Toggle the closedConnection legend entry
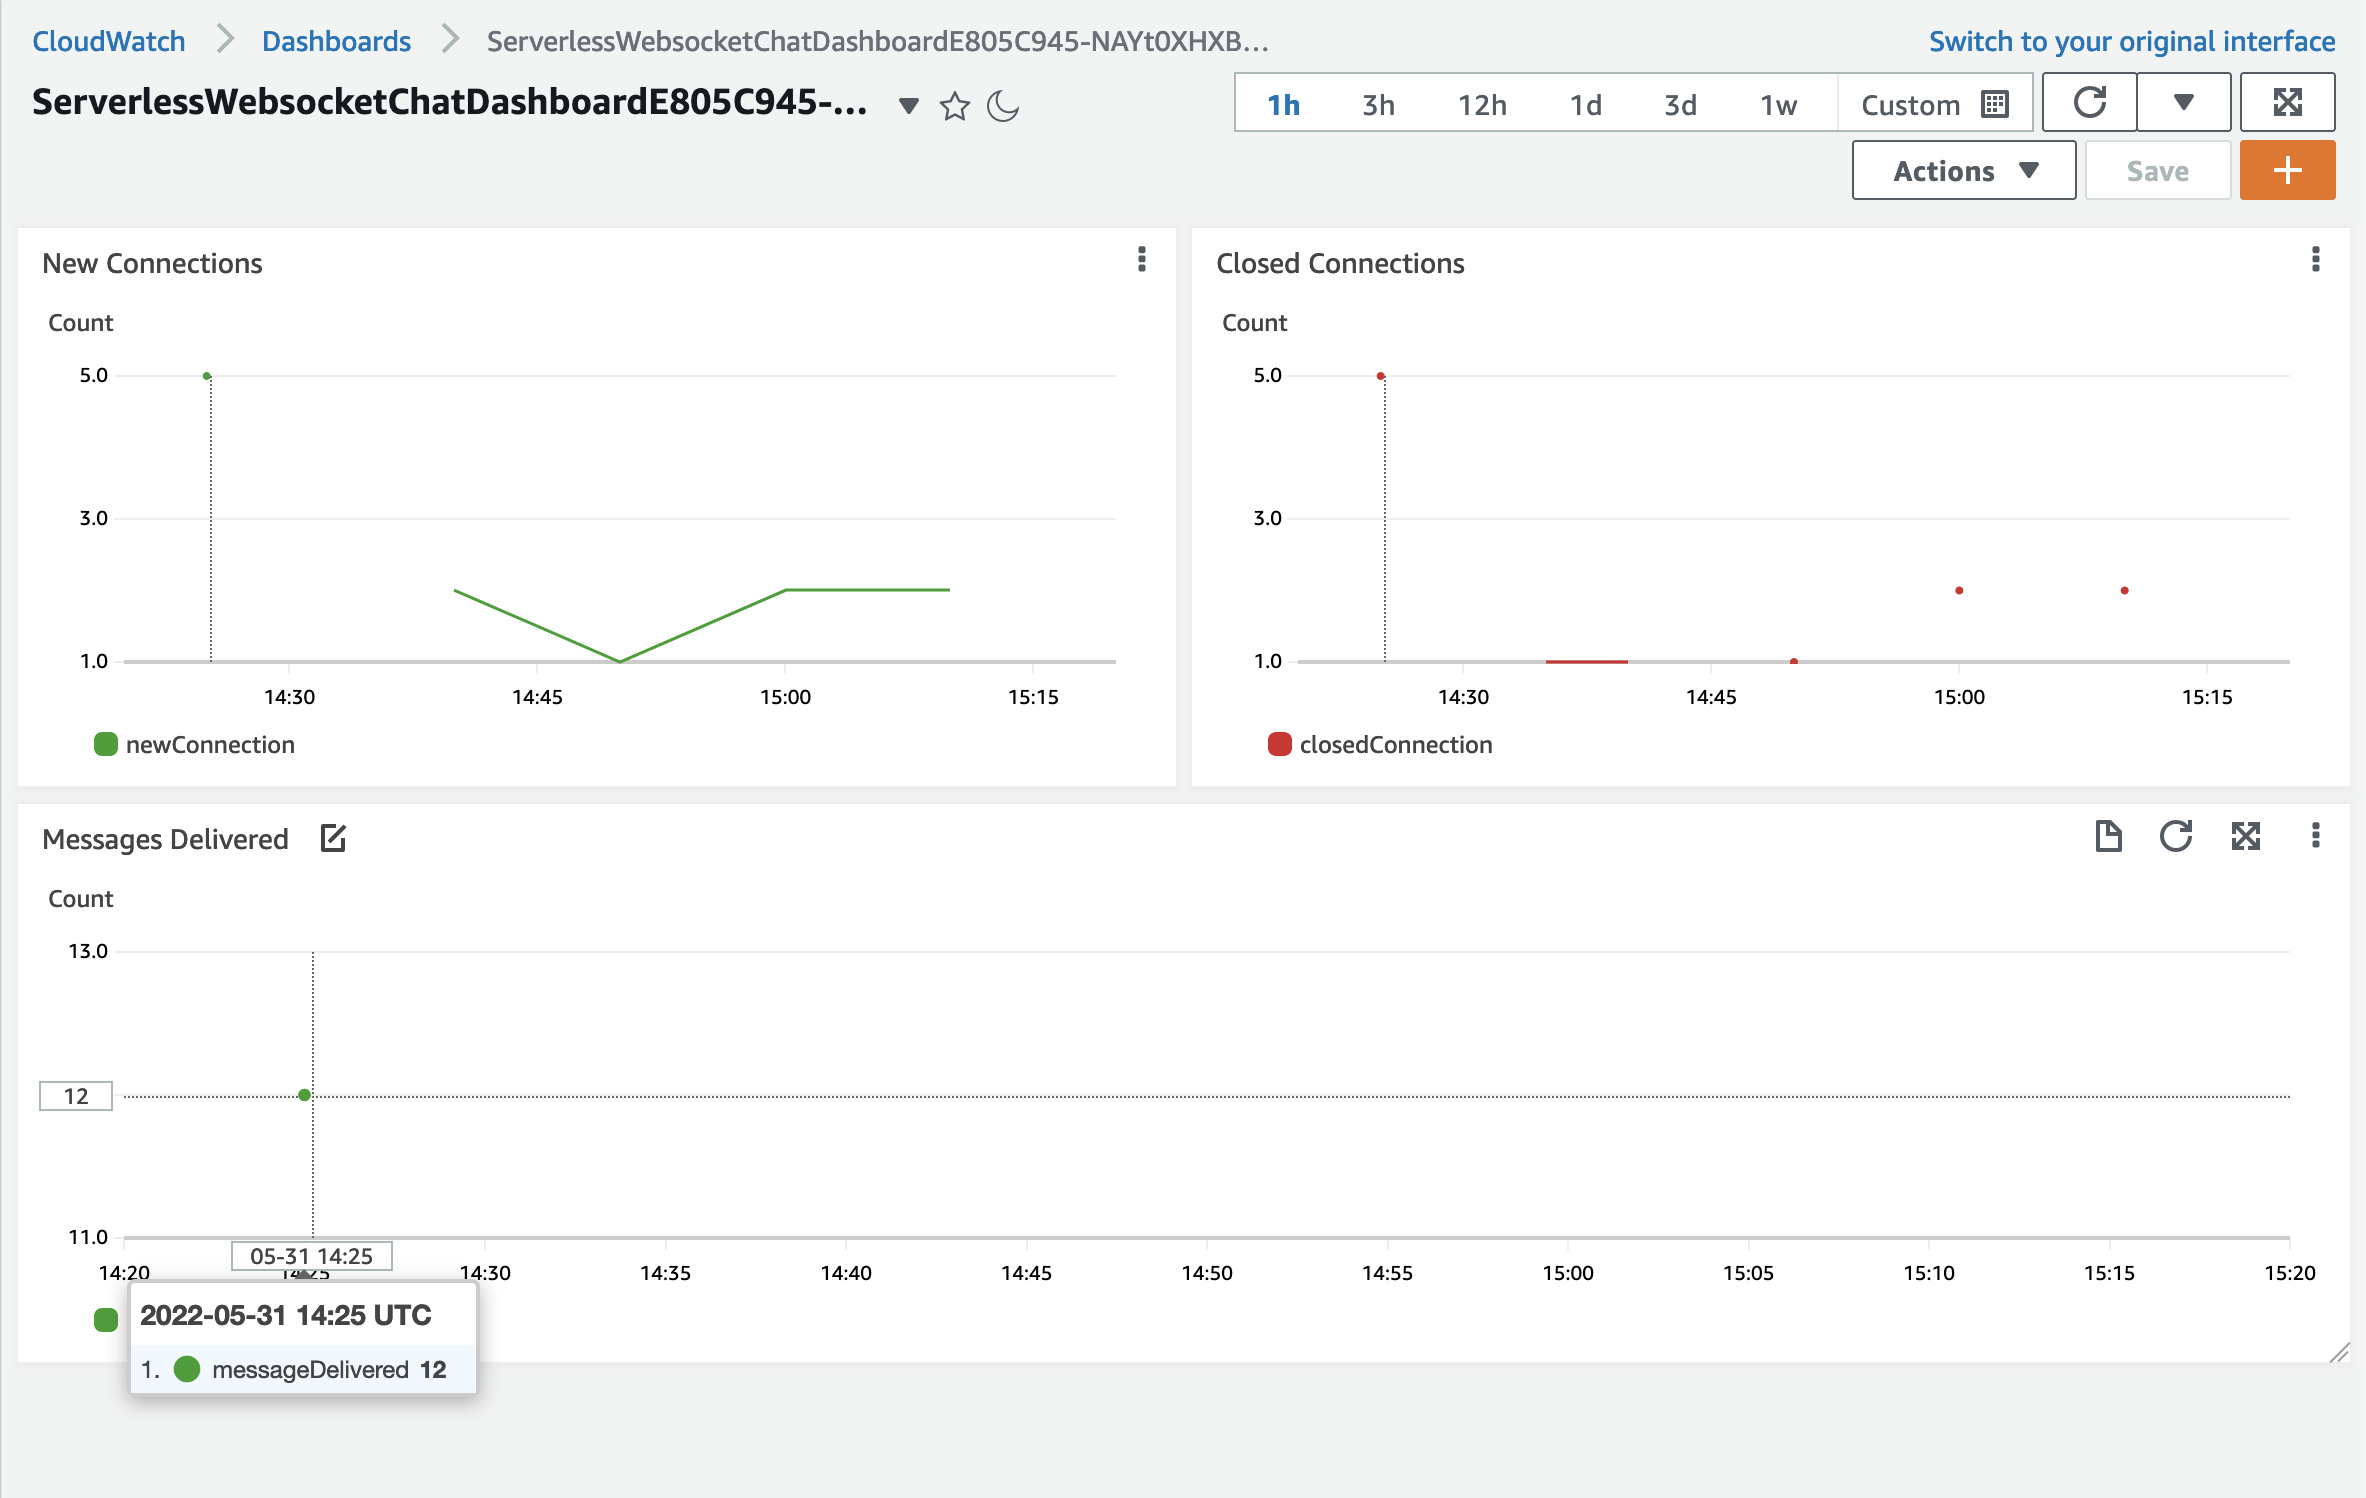Screen dimensions: 2366x1498 (x=1395, y=744)
